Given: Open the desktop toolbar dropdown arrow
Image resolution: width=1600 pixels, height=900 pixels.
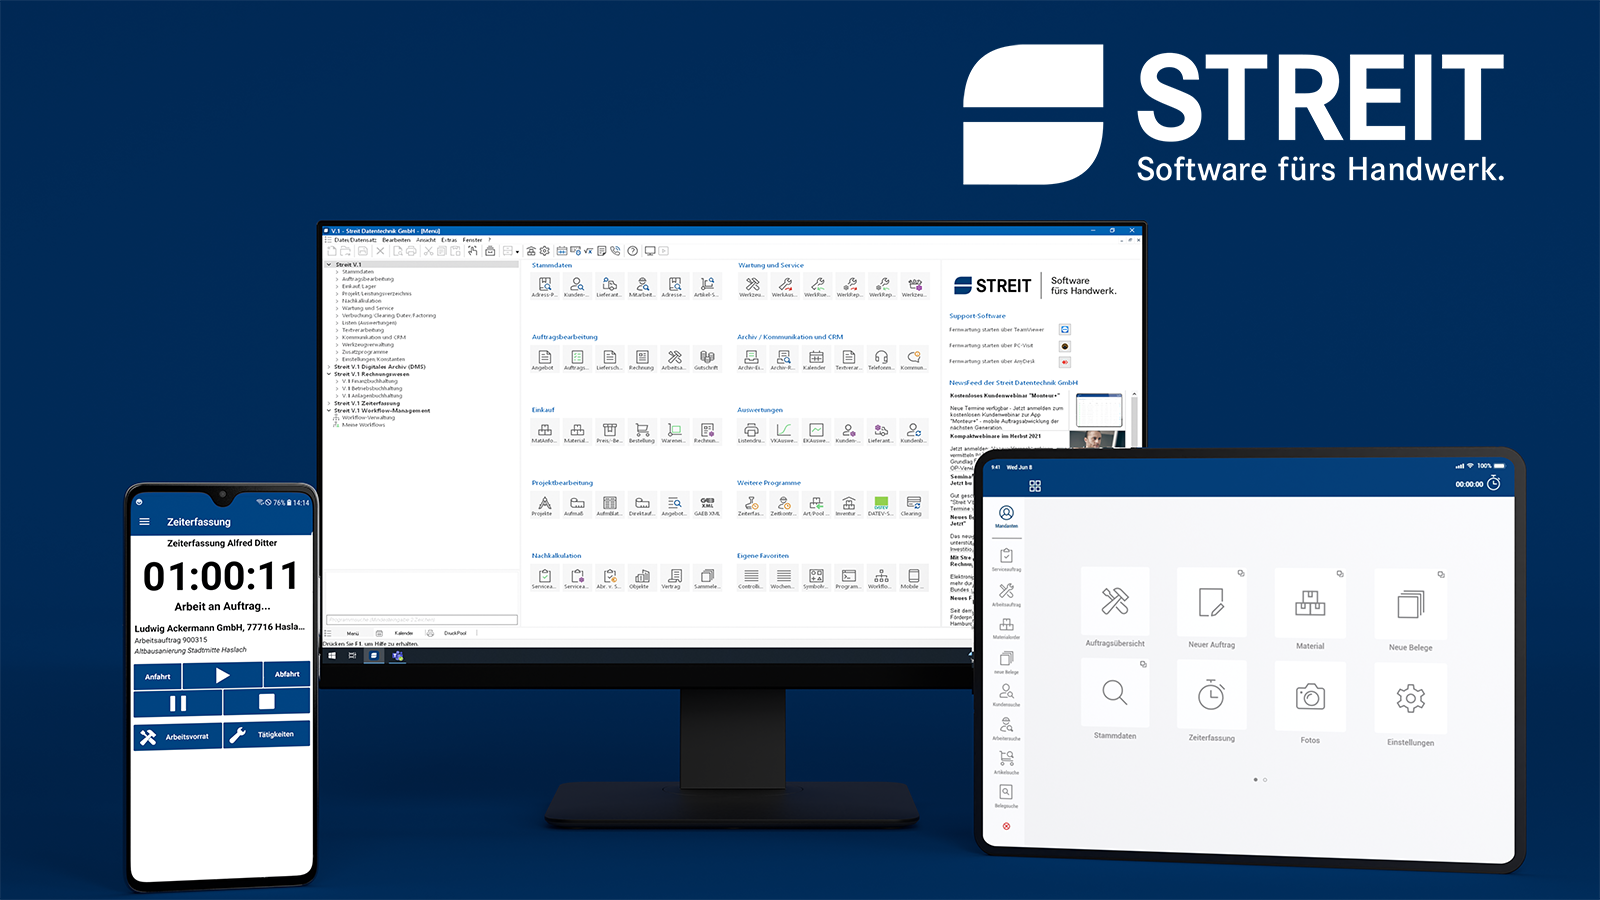Looking at the screenshot, I should pos(517,251).
